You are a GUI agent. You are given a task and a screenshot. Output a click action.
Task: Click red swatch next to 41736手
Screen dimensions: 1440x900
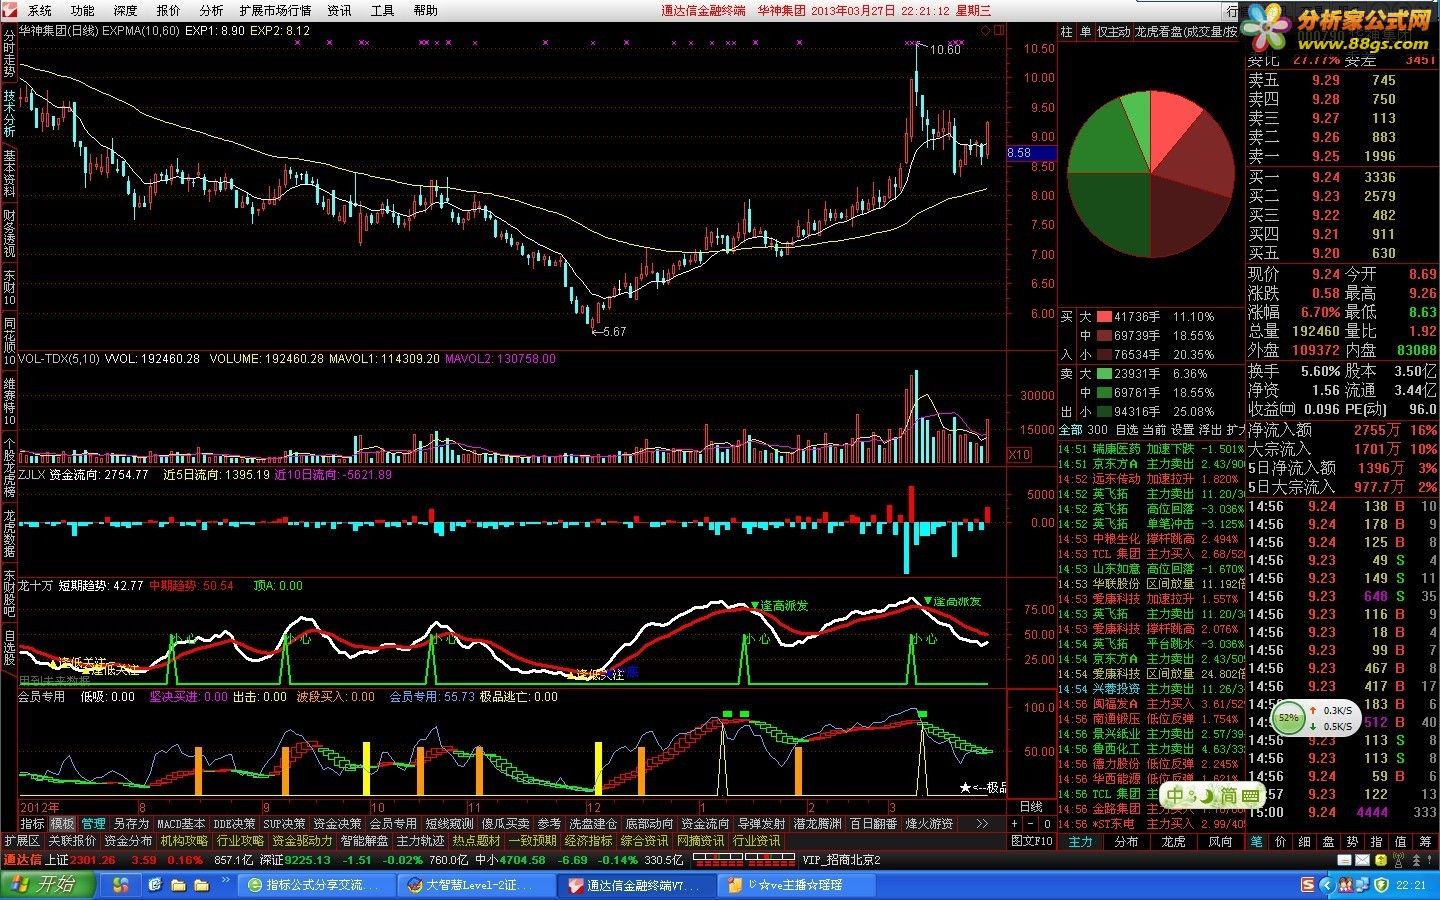coord(1104,316)
